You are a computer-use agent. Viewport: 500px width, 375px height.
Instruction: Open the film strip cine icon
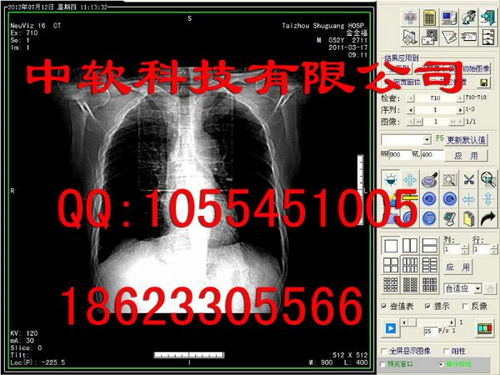(x=484, y=329)
